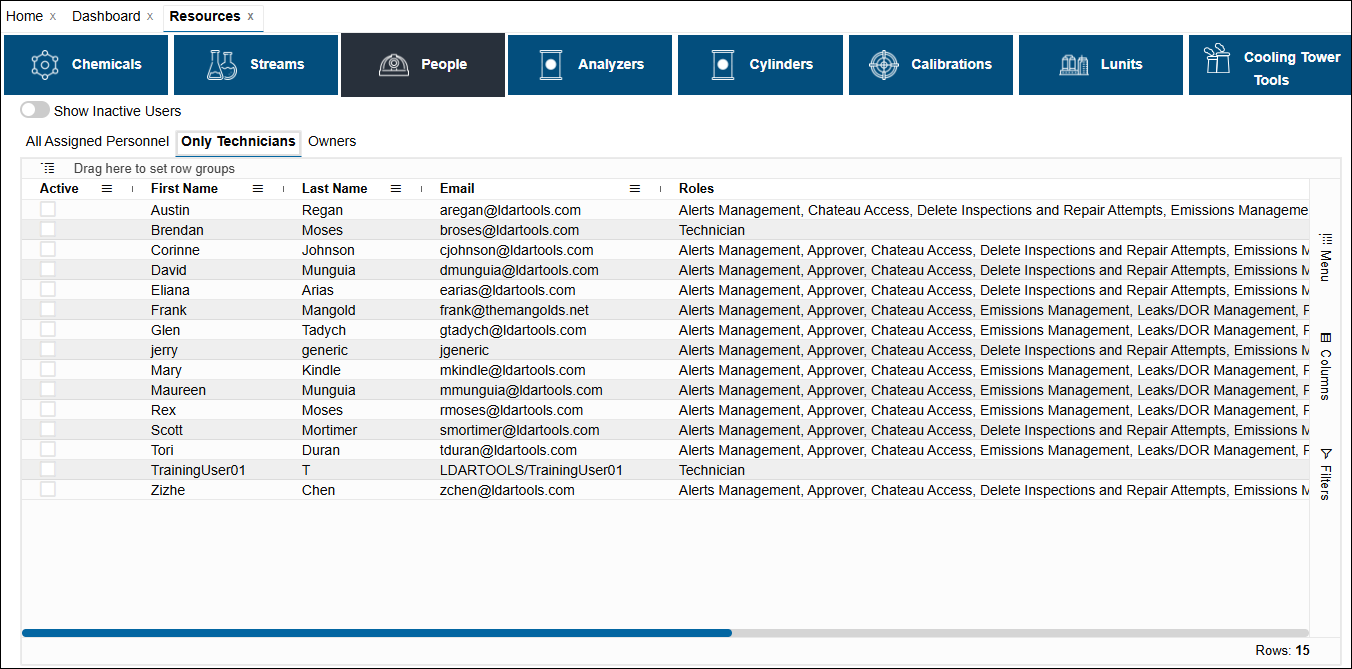The height and width of the screenshot is (669, 1352).
Task: Open the Chemicals resource tile
Action: click(x=86, y=65)
